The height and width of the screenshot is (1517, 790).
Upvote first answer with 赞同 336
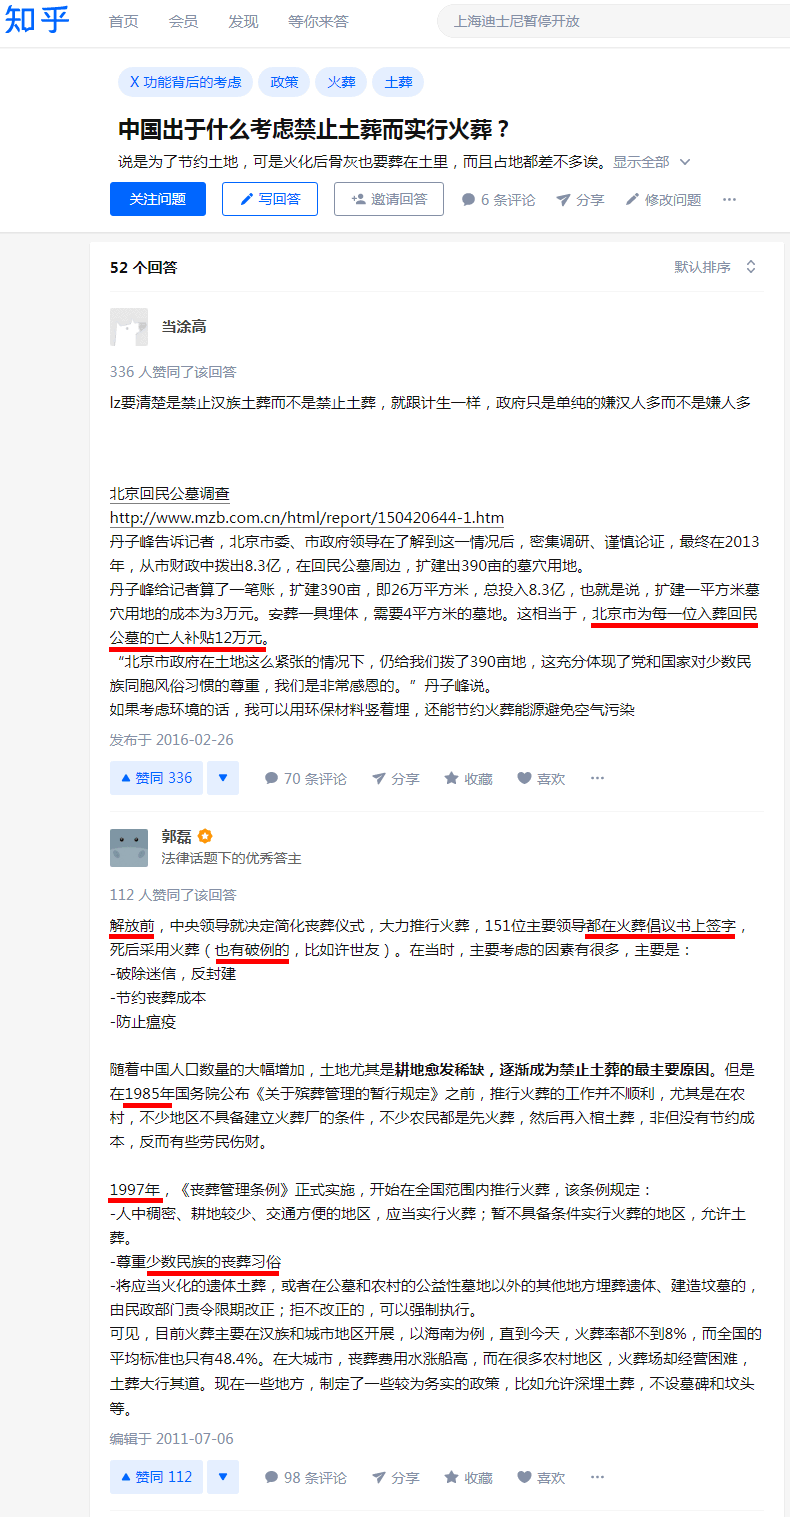tap(156, 778)
